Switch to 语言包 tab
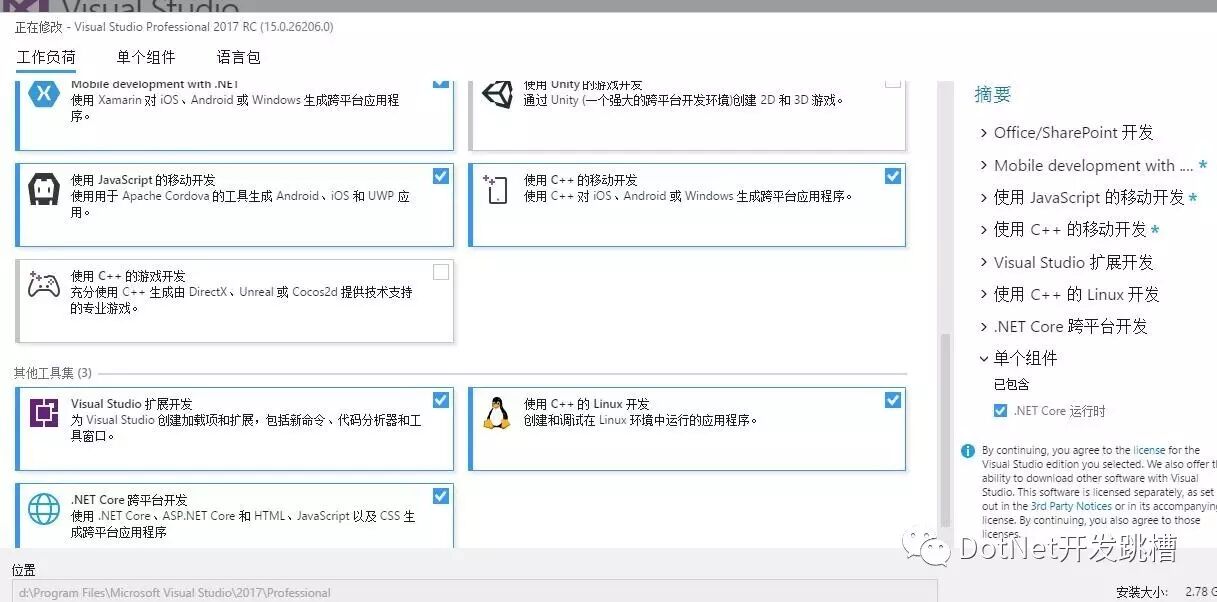Image resolution: width=1217 pixels, height=602 pixels. click(239, 57)
